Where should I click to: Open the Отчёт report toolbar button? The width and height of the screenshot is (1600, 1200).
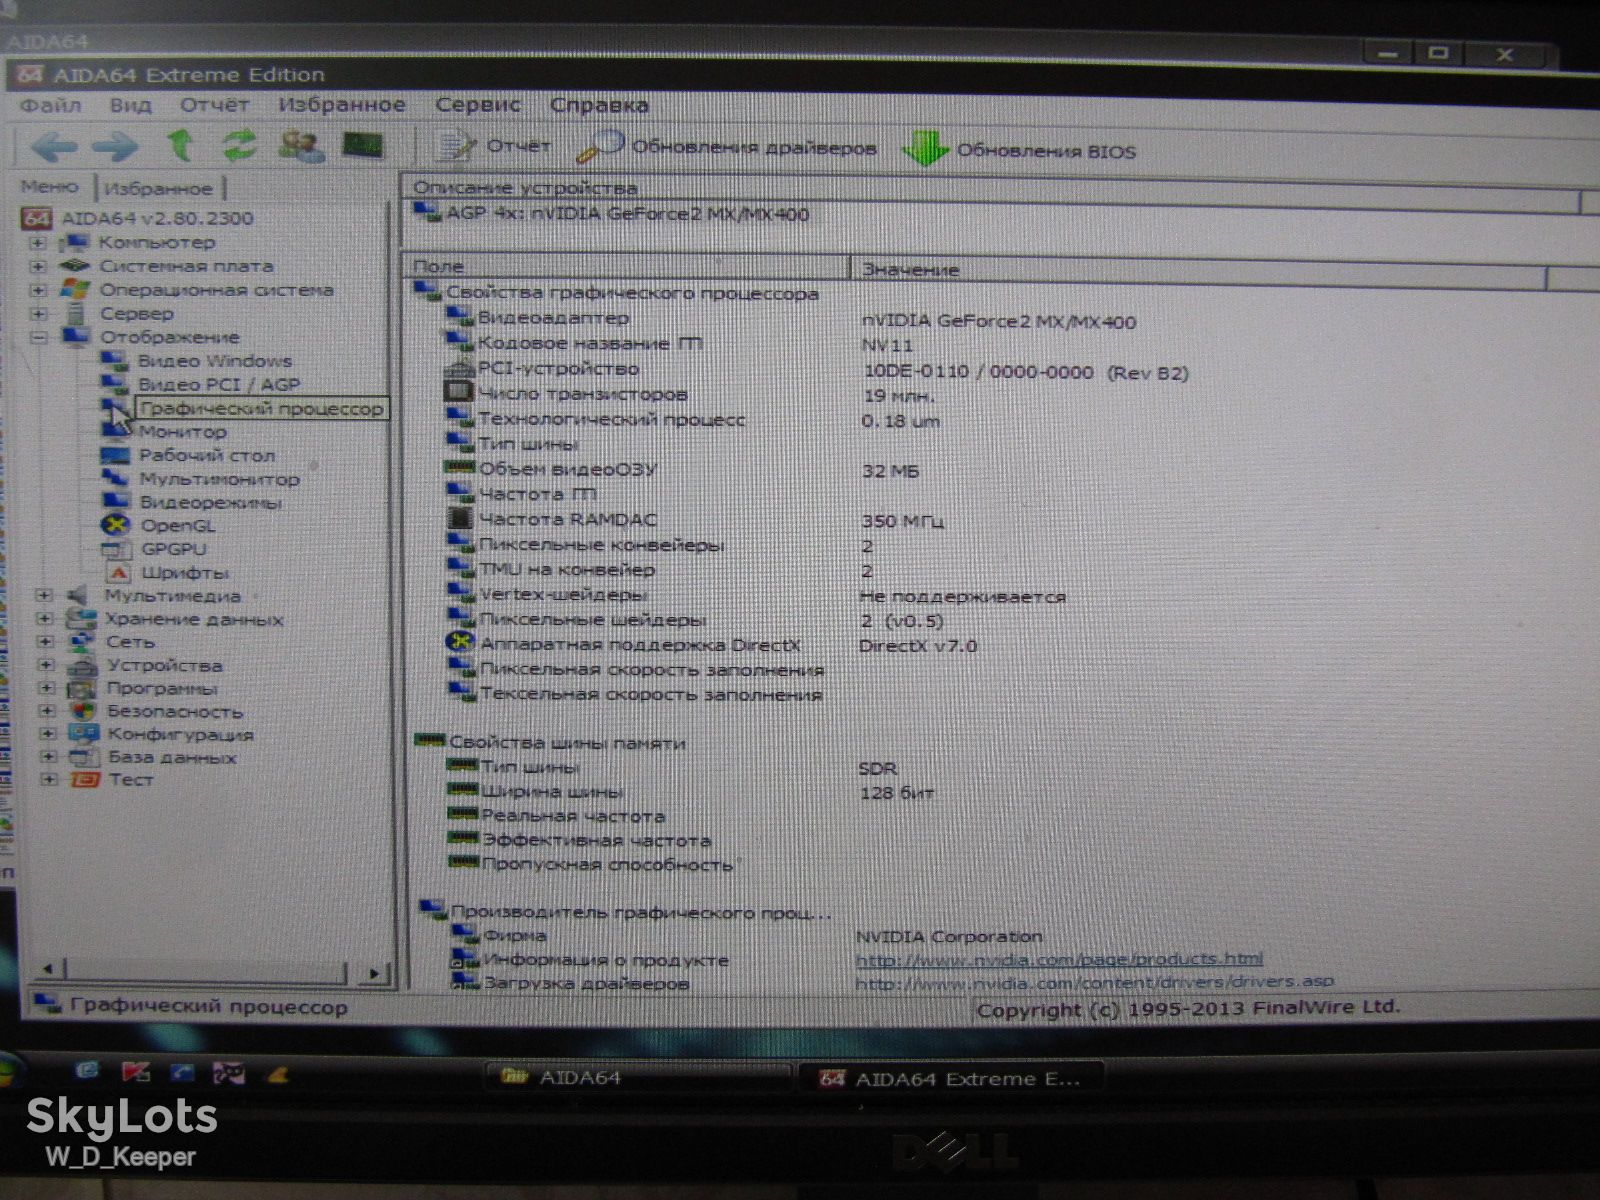click(495, 147)
